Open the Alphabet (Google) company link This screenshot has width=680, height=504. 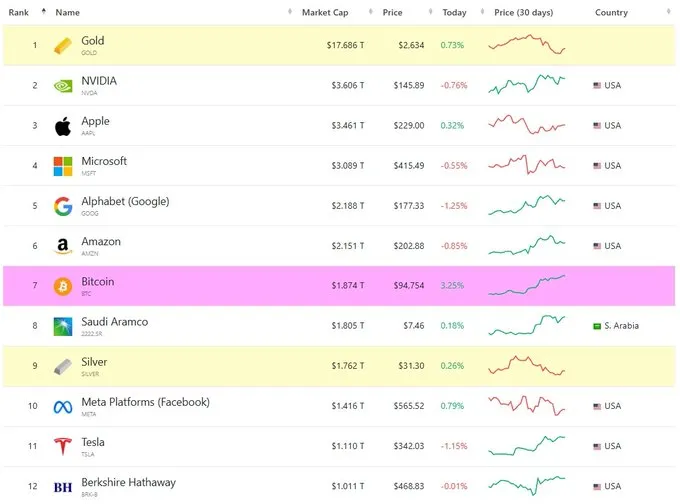125,201
